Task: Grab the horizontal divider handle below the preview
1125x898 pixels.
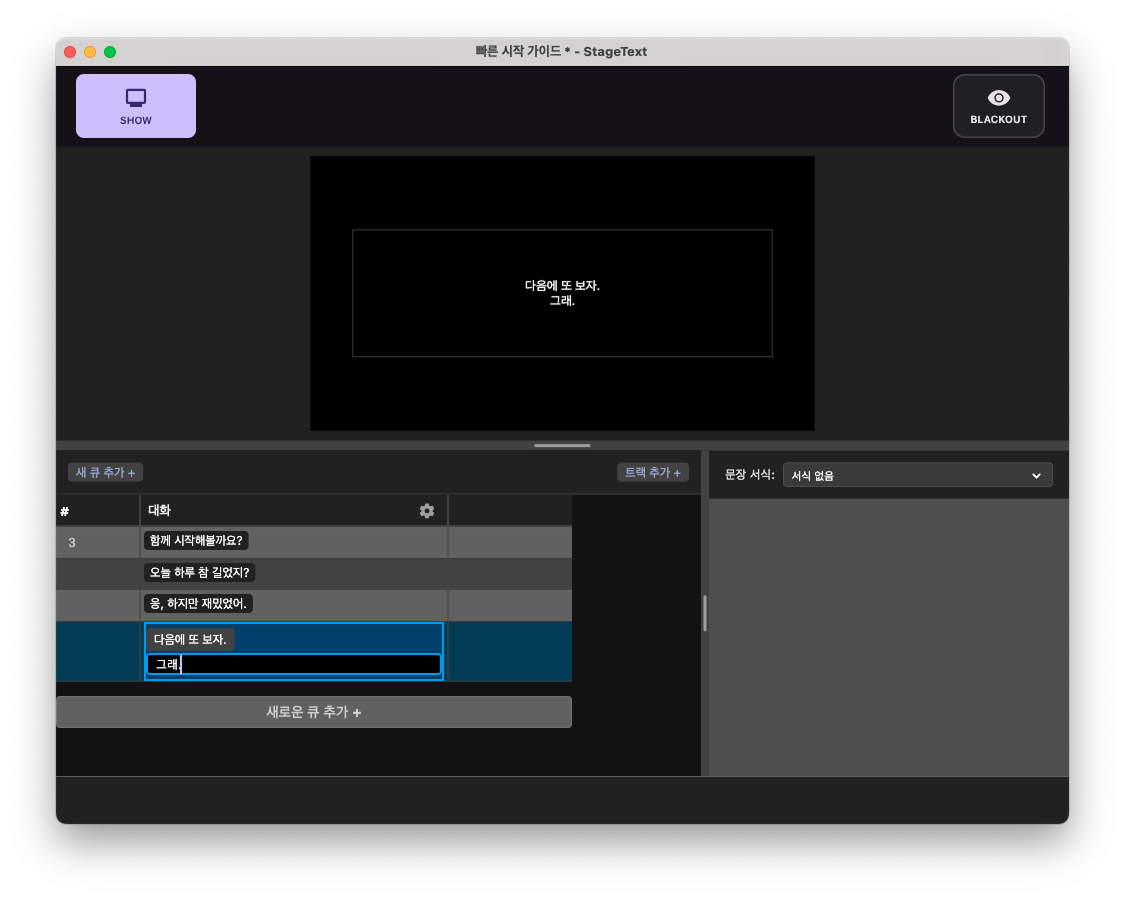Action: tap(562, 445)
